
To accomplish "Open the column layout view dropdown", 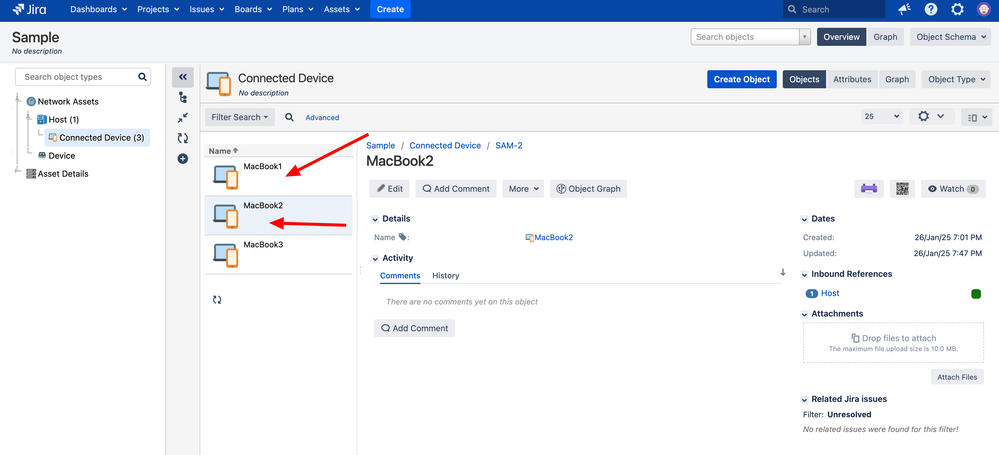I will tap(976, 117).
